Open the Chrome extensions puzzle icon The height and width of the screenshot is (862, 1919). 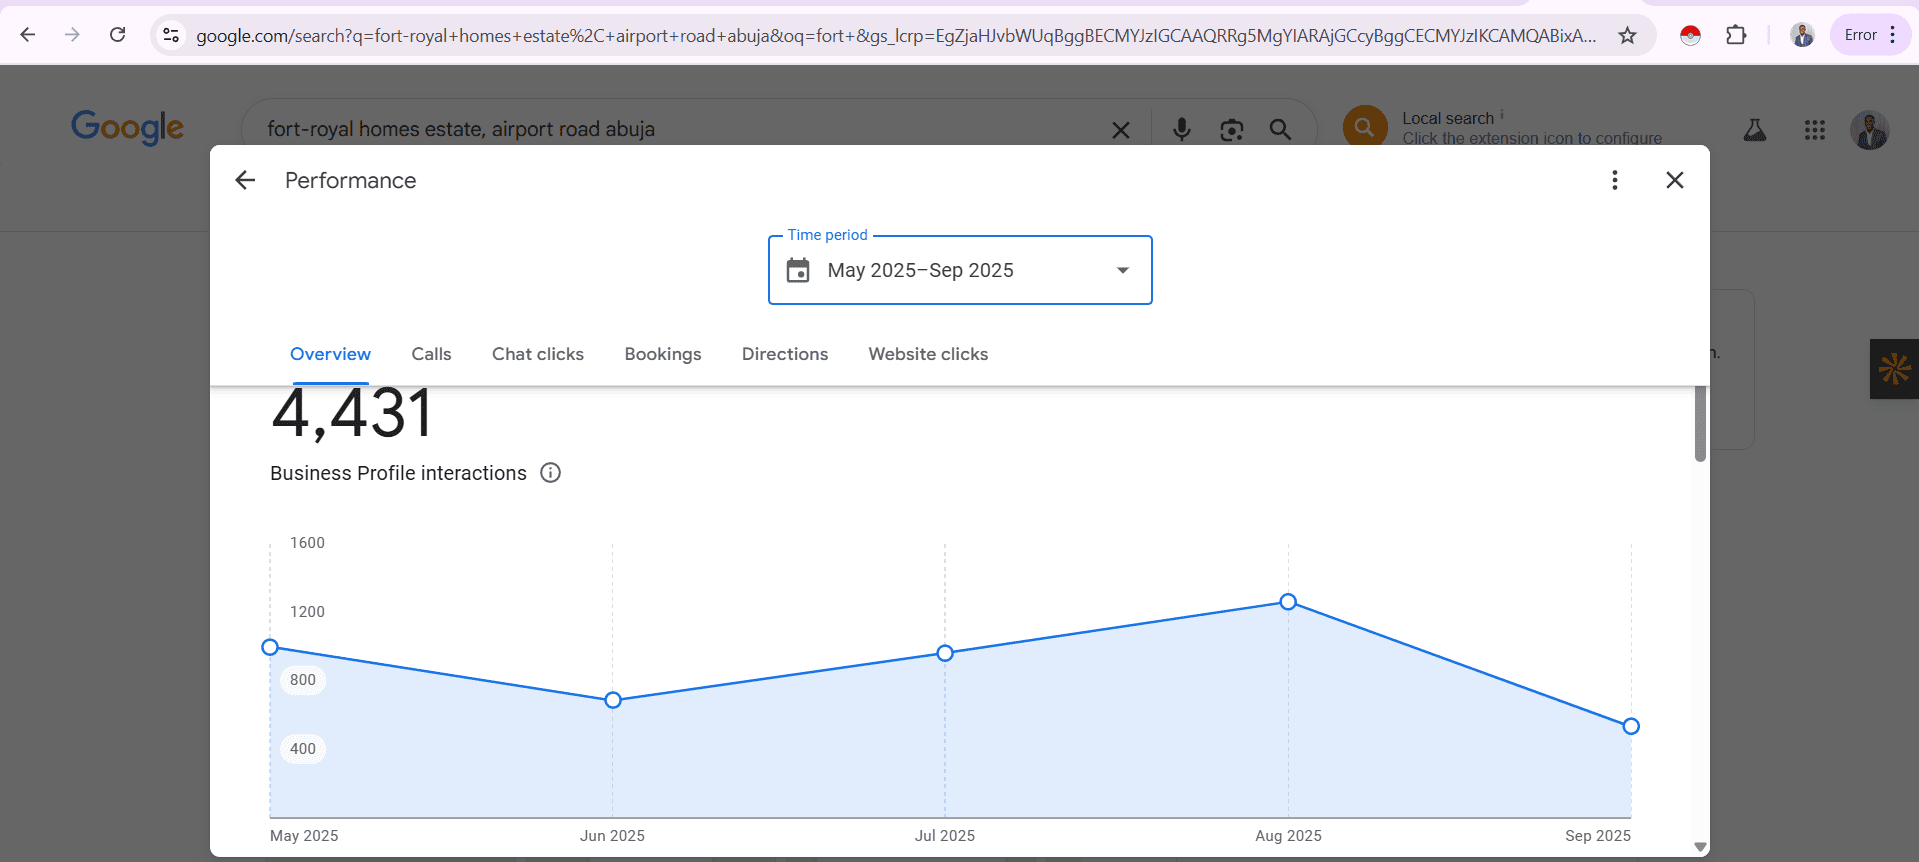coord(1736,36)
